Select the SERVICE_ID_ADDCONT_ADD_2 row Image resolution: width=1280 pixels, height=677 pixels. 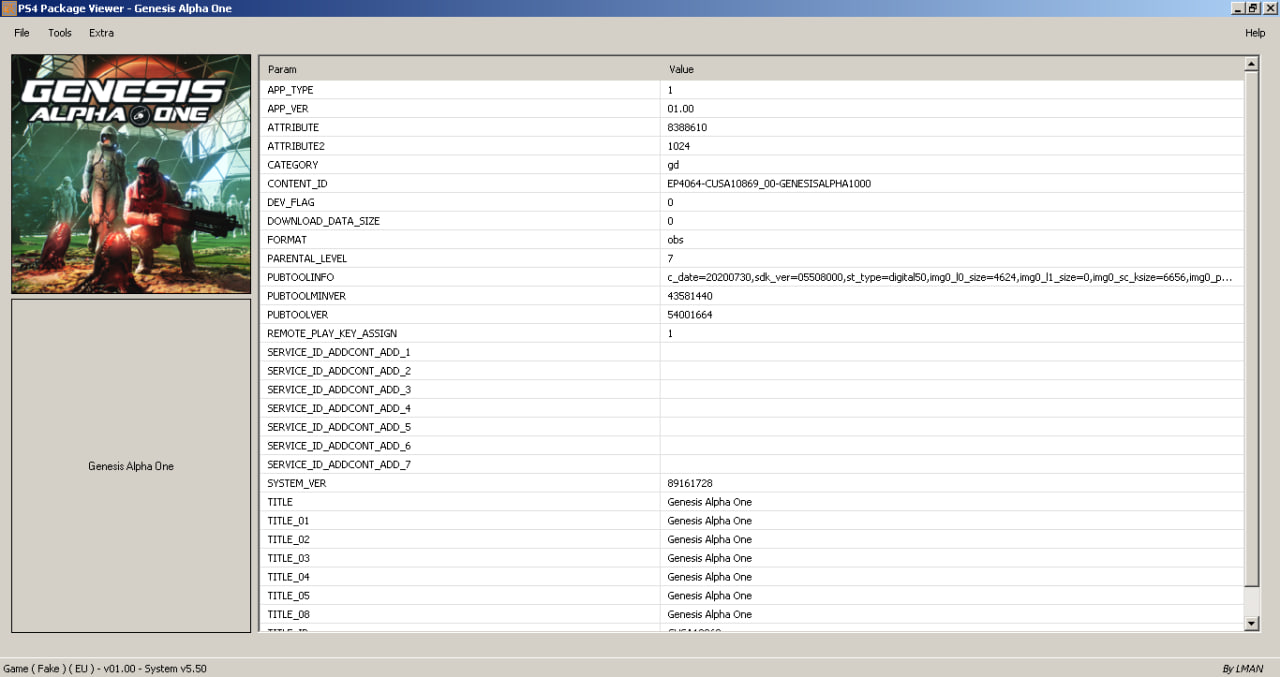pyautogui.click(x=752, y=371)
